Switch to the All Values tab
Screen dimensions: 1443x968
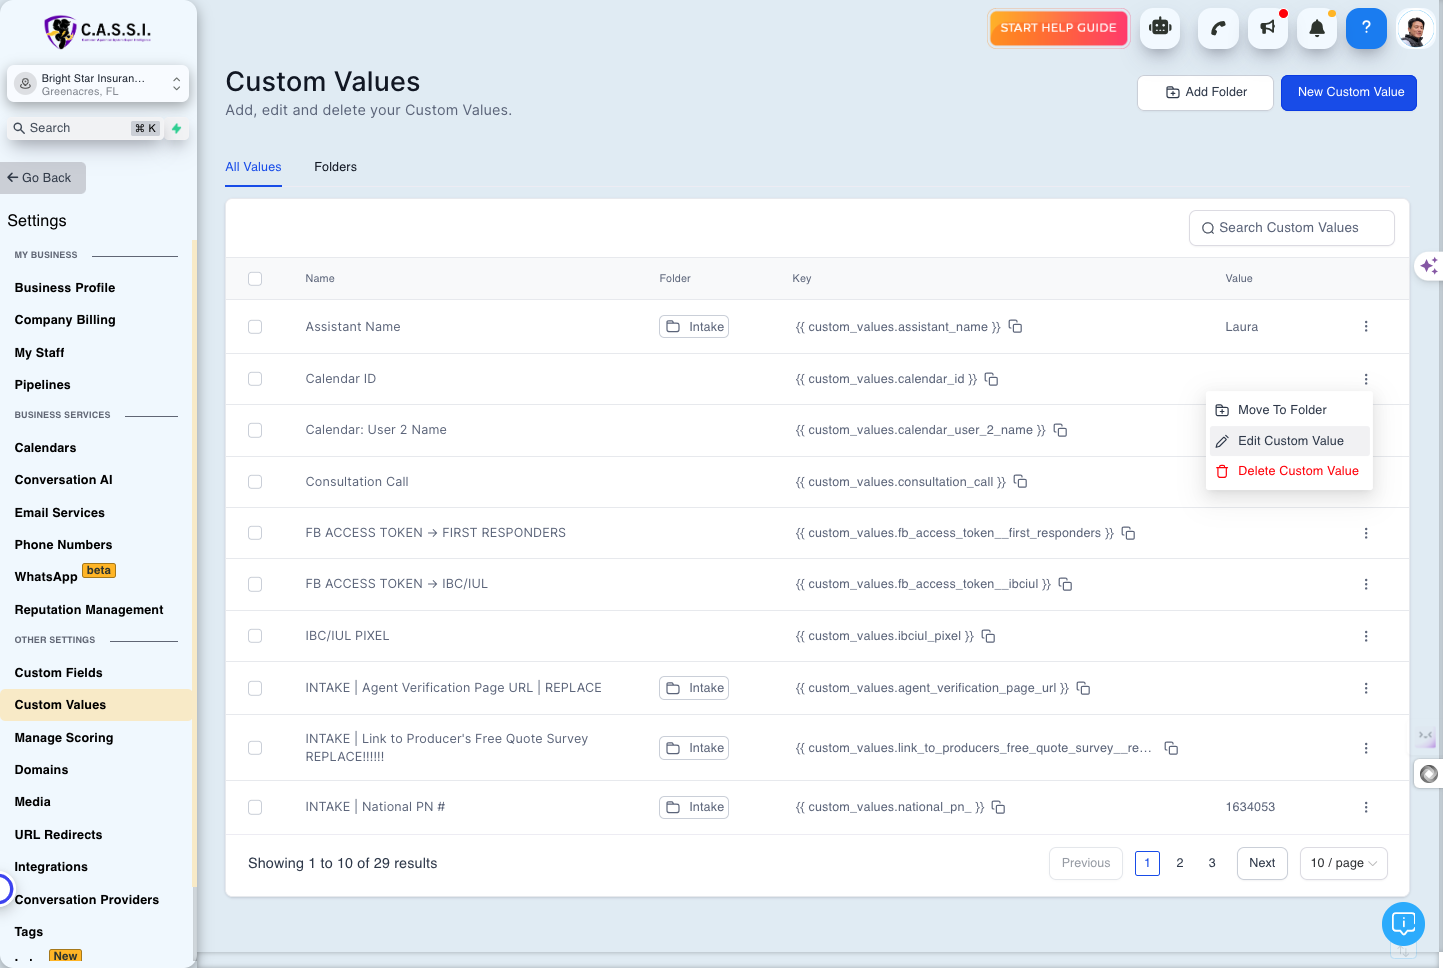click(x=253, y=167)
